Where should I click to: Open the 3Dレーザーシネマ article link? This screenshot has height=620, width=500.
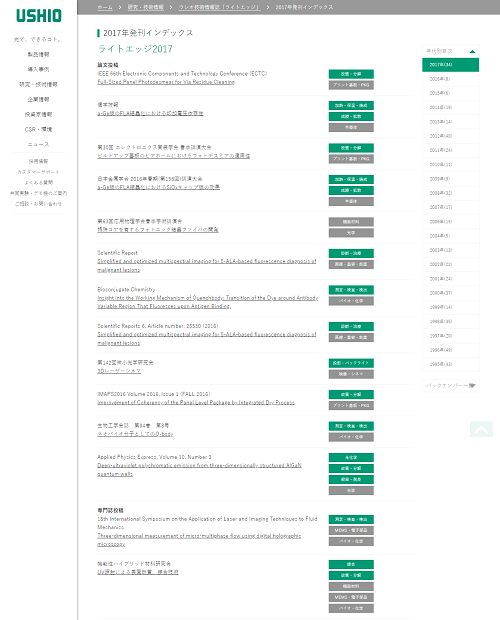[119, 371]
